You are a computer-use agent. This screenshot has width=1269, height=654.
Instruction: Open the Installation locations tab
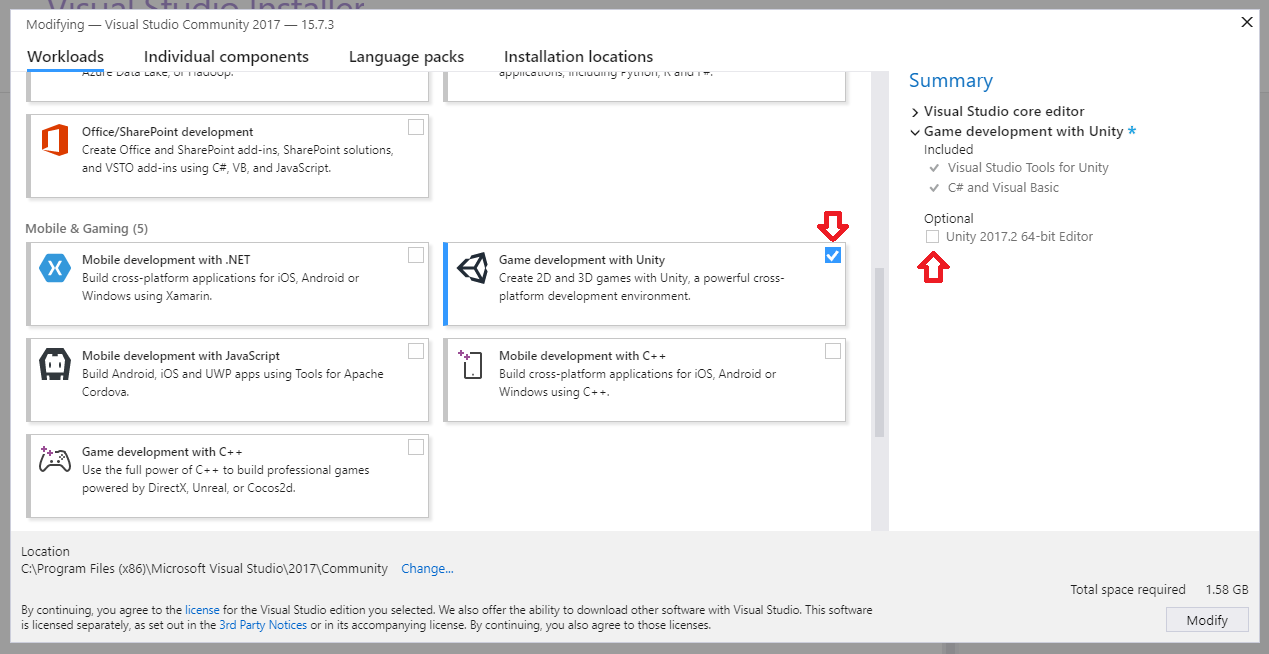[x=578, y=57]
